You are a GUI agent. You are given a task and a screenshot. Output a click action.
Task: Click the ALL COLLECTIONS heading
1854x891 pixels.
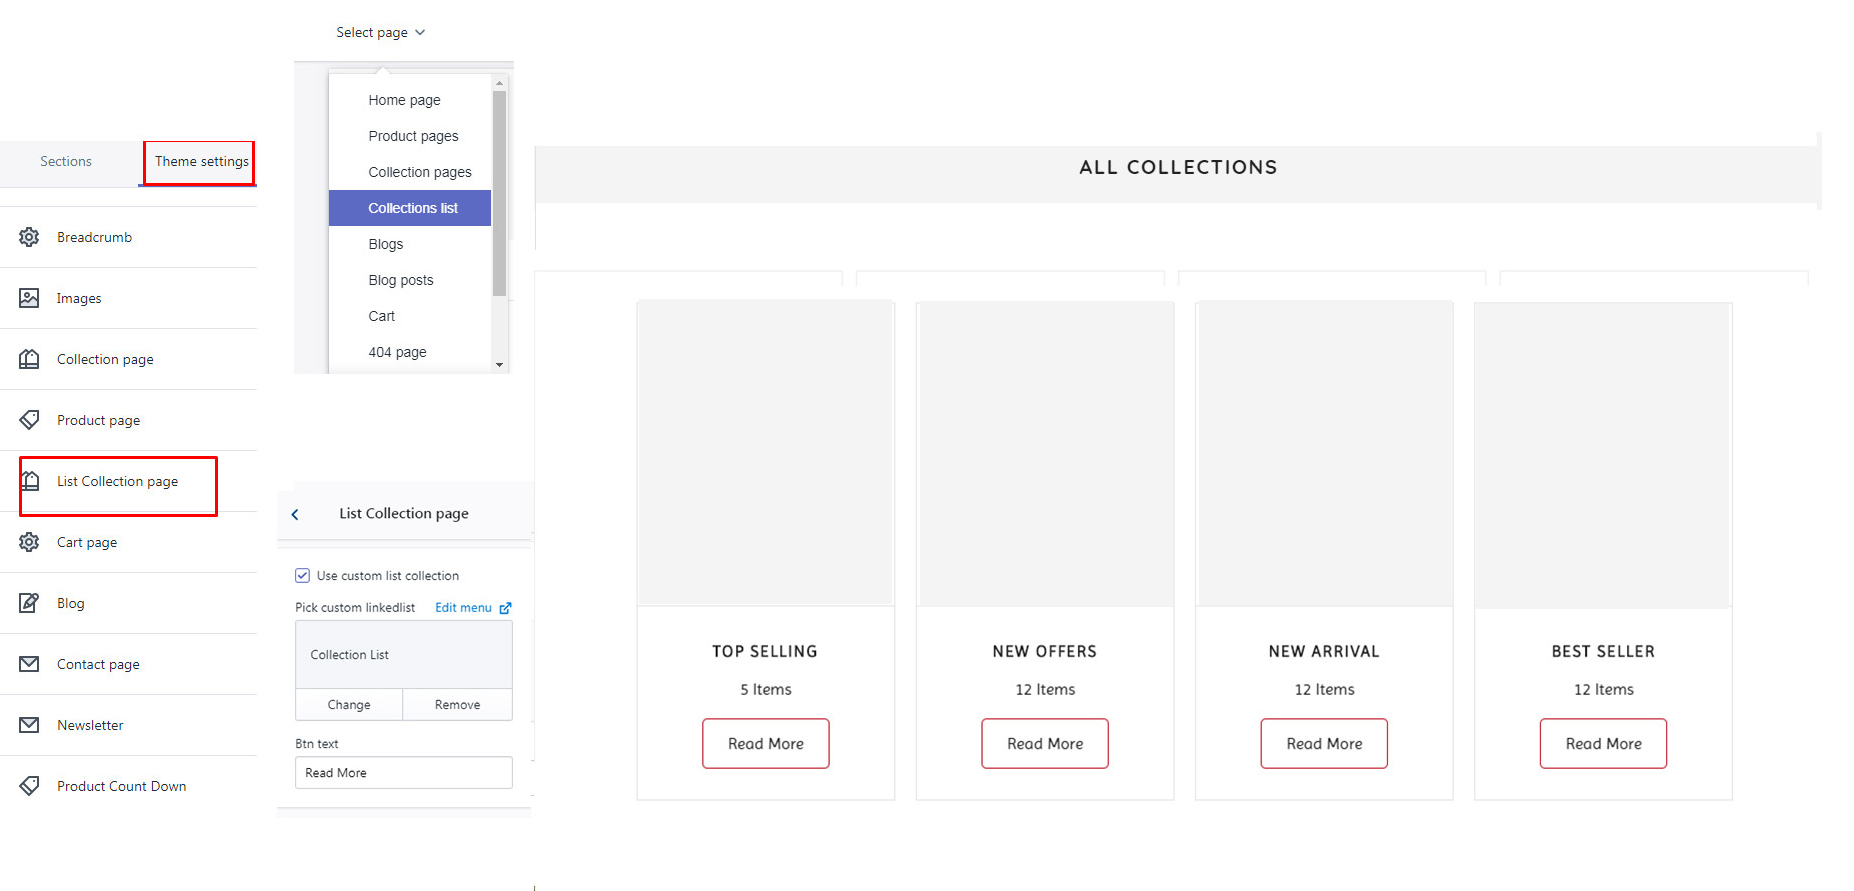coord(1178,168)
